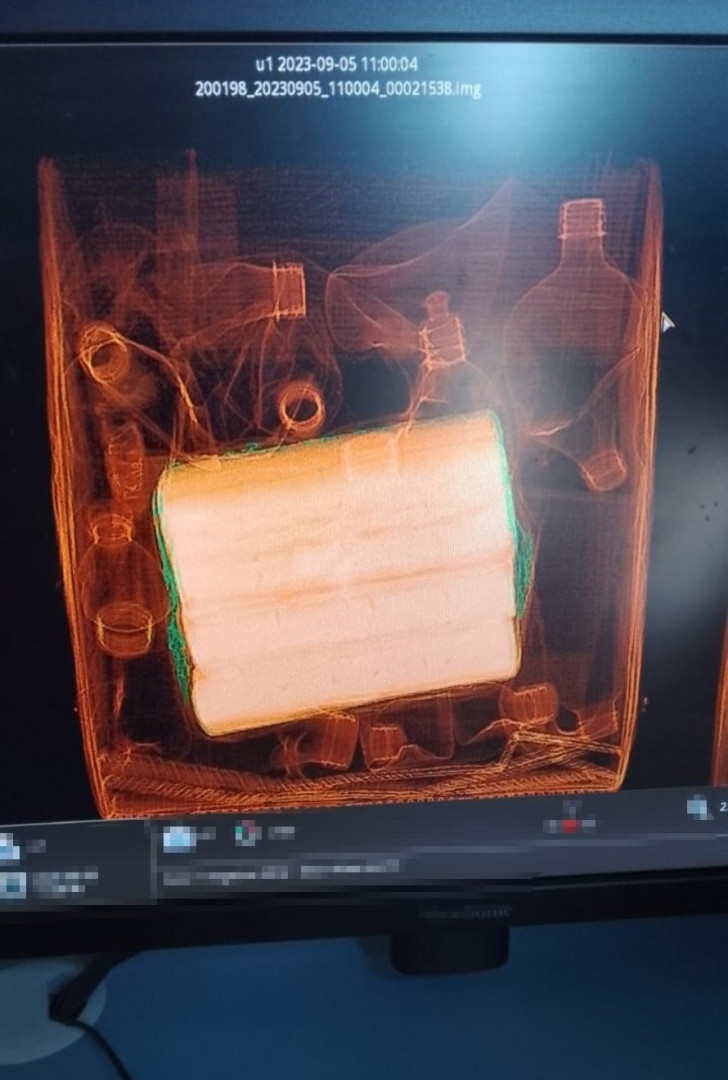Image resolution: width=728 pixels, height=1080 pixels.
Task: Click the blurred status text in bottom bar center
Action: coord(280,866)
